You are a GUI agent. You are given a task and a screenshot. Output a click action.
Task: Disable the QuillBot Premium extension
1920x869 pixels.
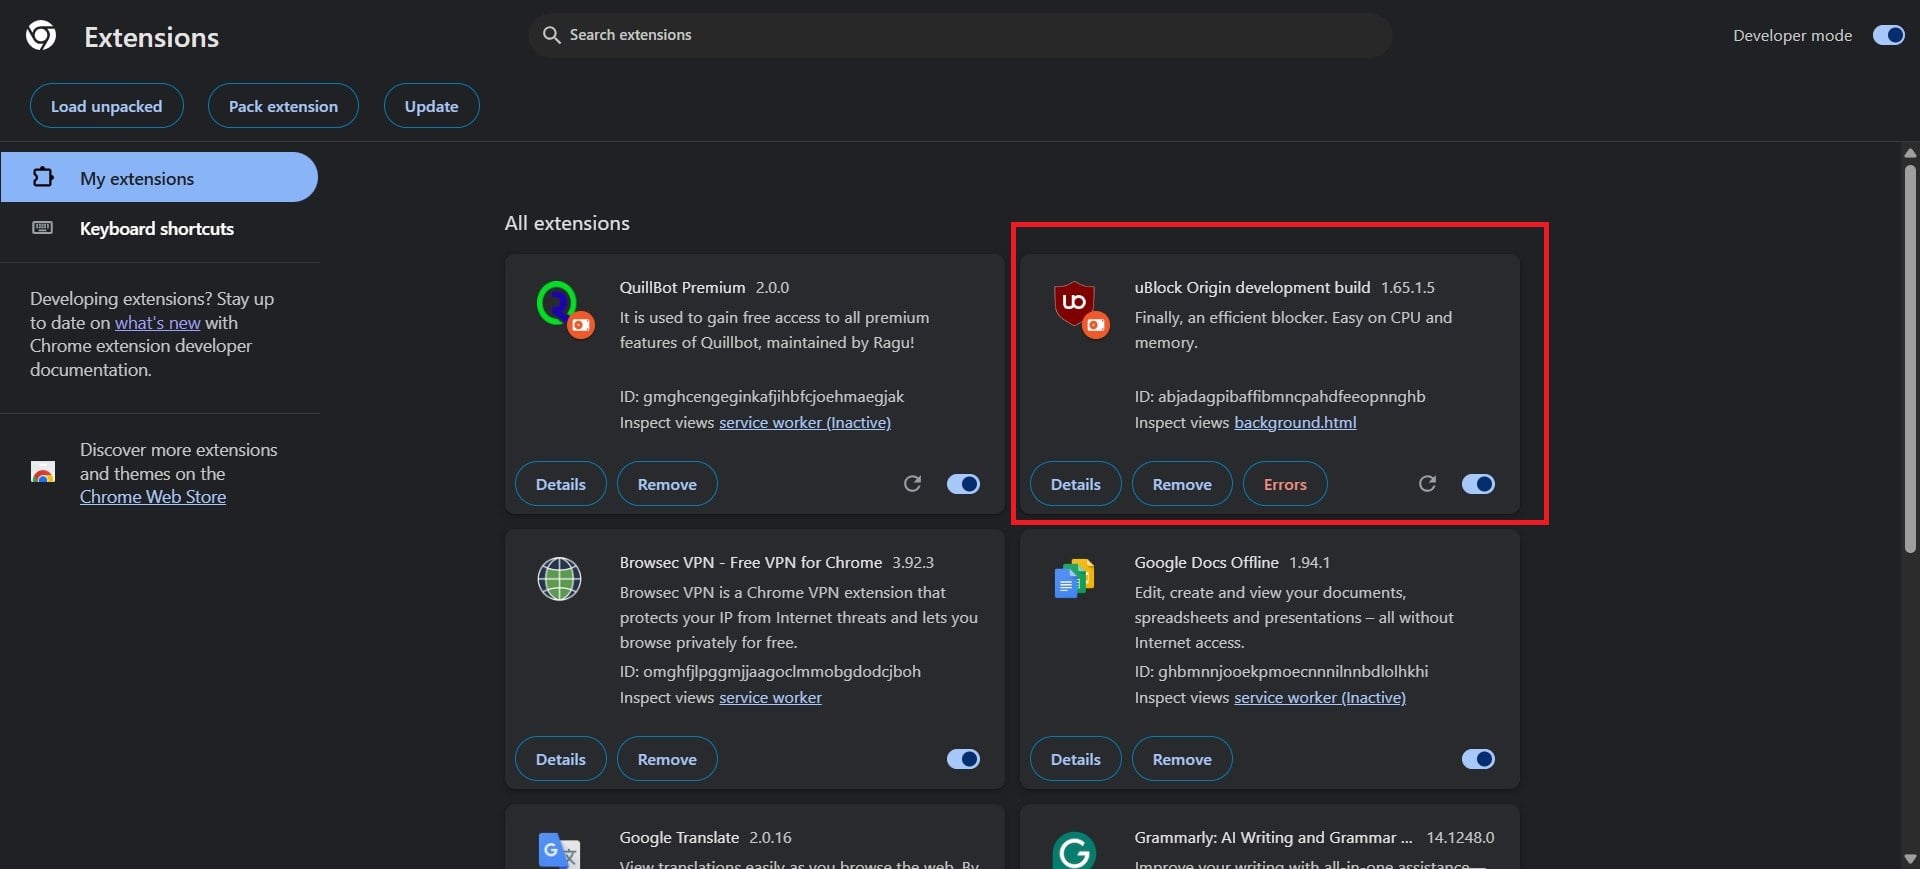(x=963, y=484)
